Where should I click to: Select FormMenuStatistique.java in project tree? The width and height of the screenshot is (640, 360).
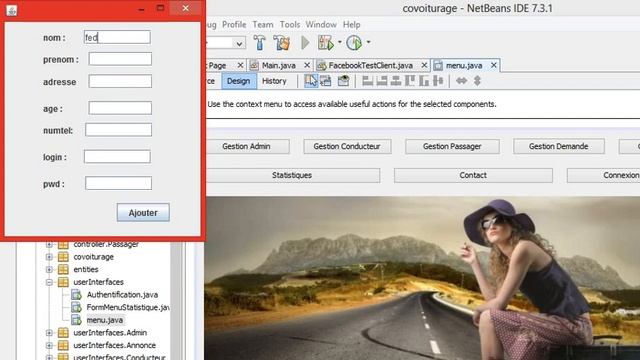click(x=128, y=307)
